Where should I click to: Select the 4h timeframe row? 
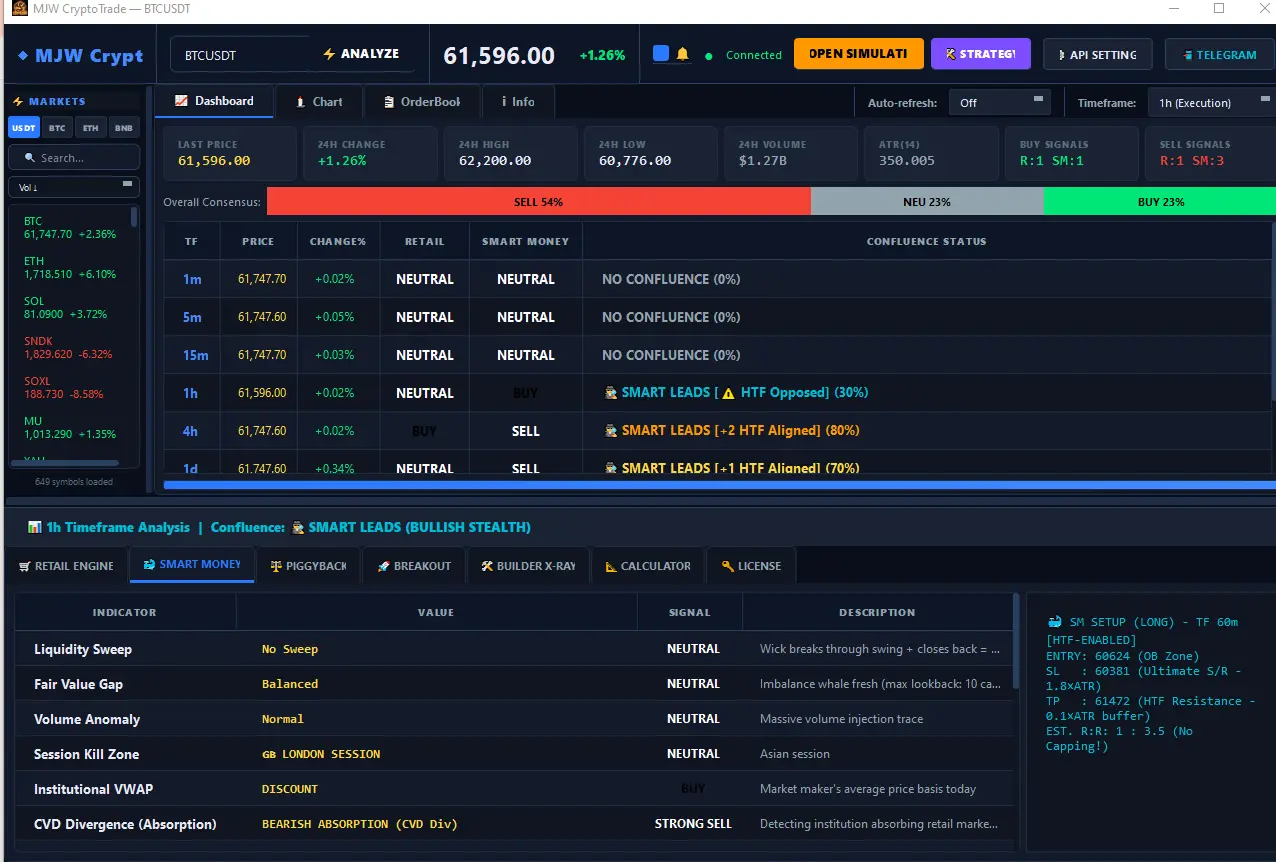pos(718,431)
